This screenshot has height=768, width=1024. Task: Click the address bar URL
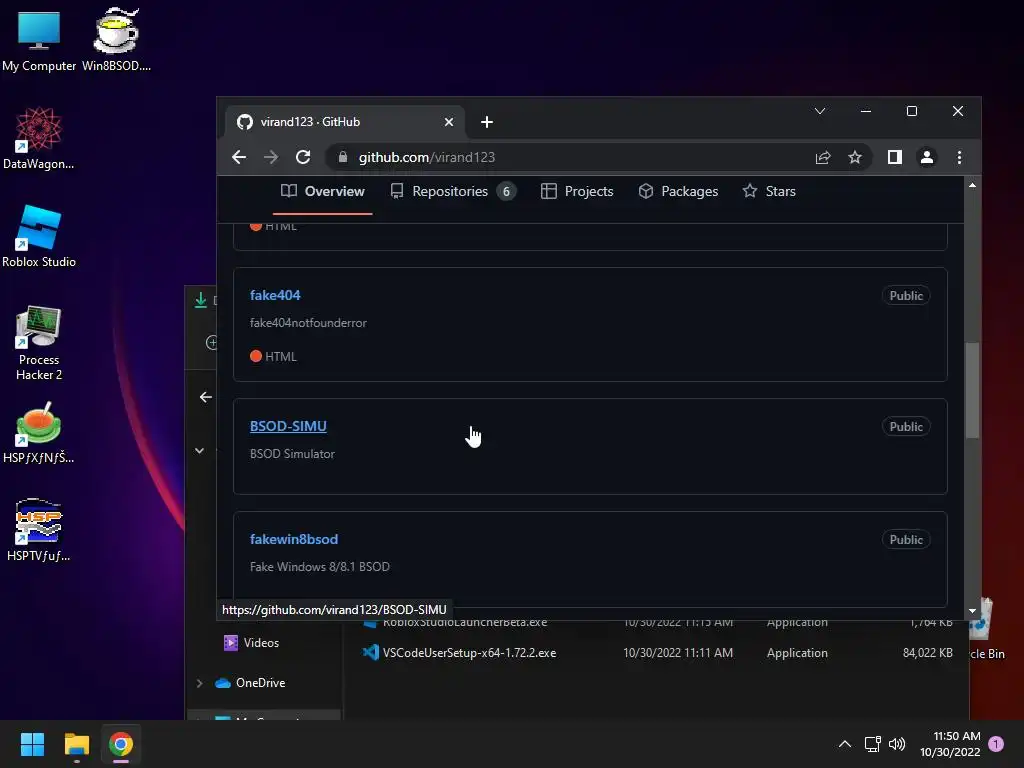tap(426, 157)
